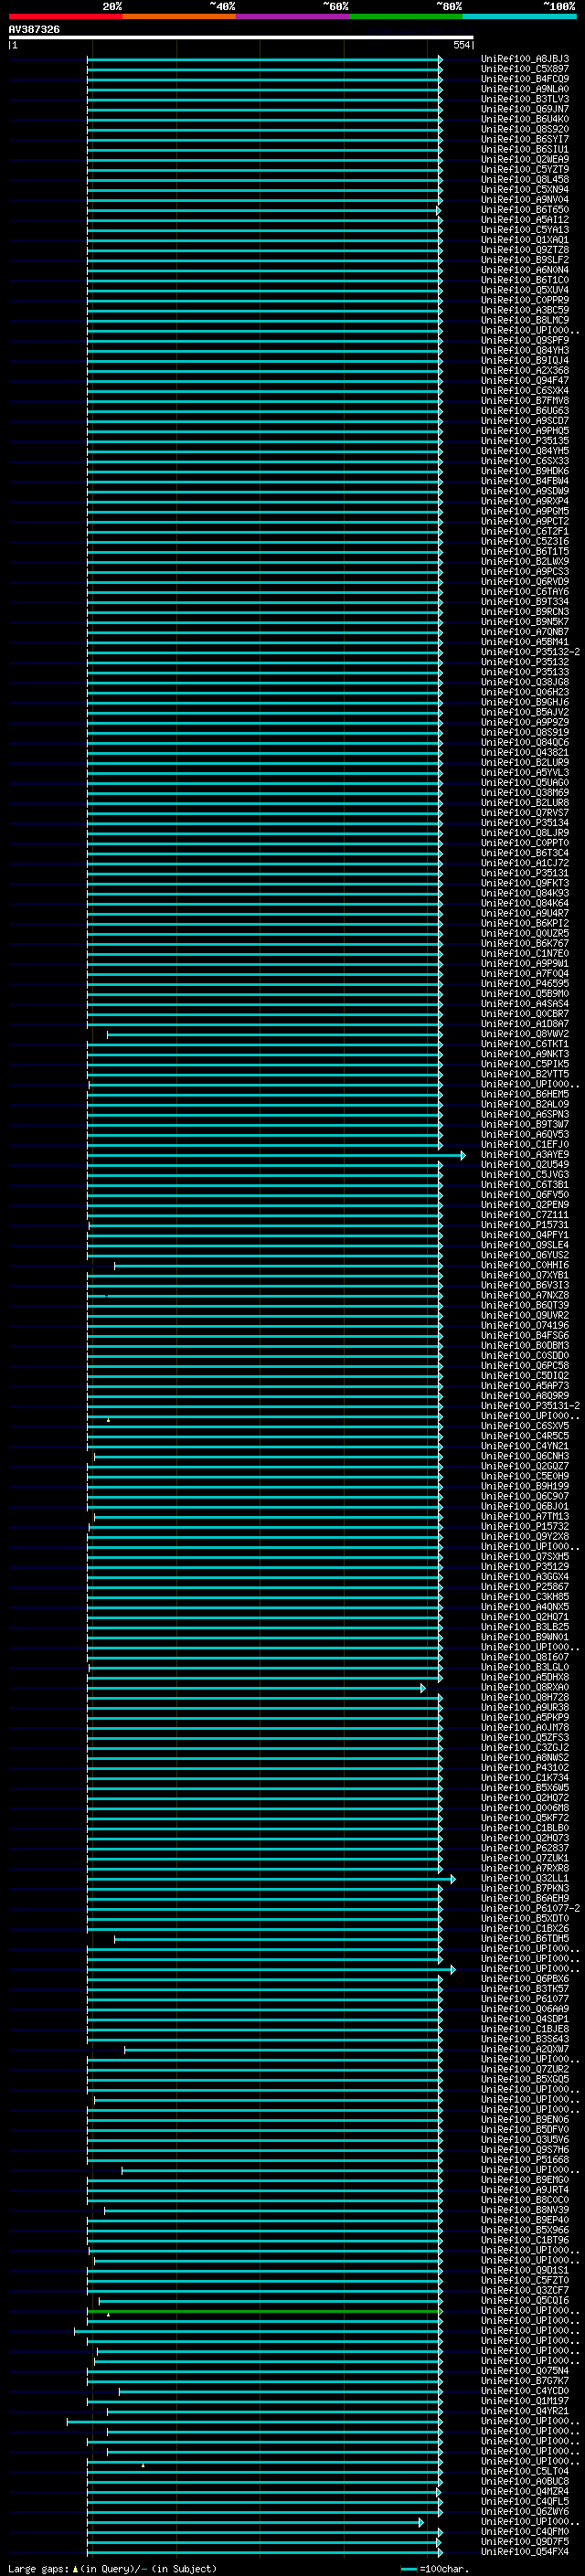Open hit UniRef100_A8JBJ3

pyautogui.click(x=525, y=59)
